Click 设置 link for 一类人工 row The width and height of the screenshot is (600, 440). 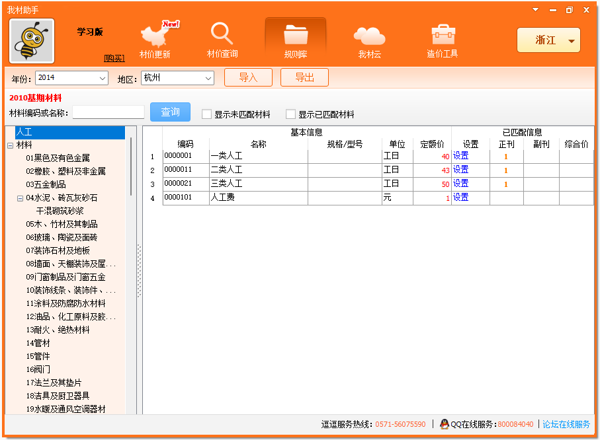click(x=460, y=156)
